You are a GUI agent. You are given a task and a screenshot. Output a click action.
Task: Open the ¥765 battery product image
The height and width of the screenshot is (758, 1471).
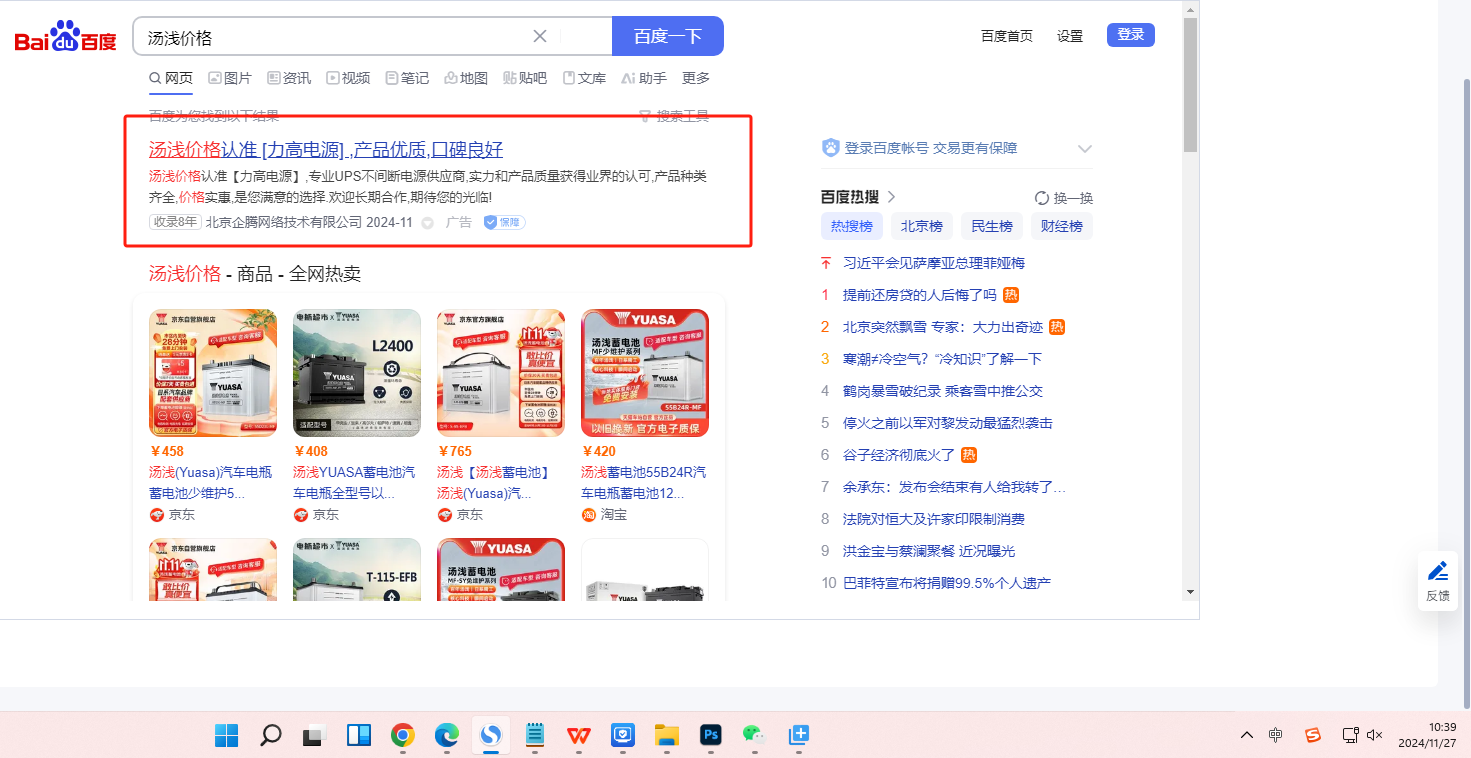click(501, 373)
